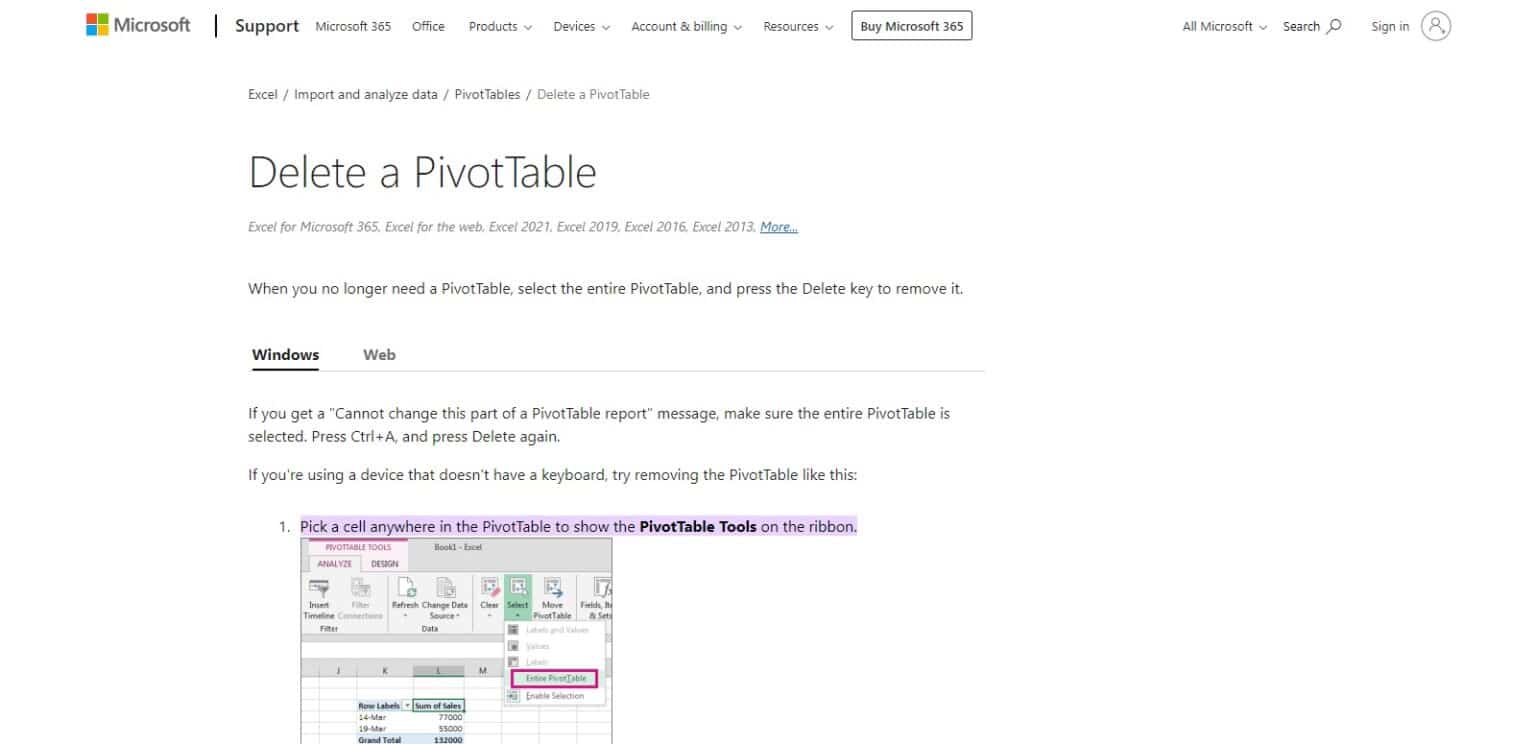Expand the Resources menu
Image resolution: width=1536 pixels, height=744 pixels.
coord(798,27)
